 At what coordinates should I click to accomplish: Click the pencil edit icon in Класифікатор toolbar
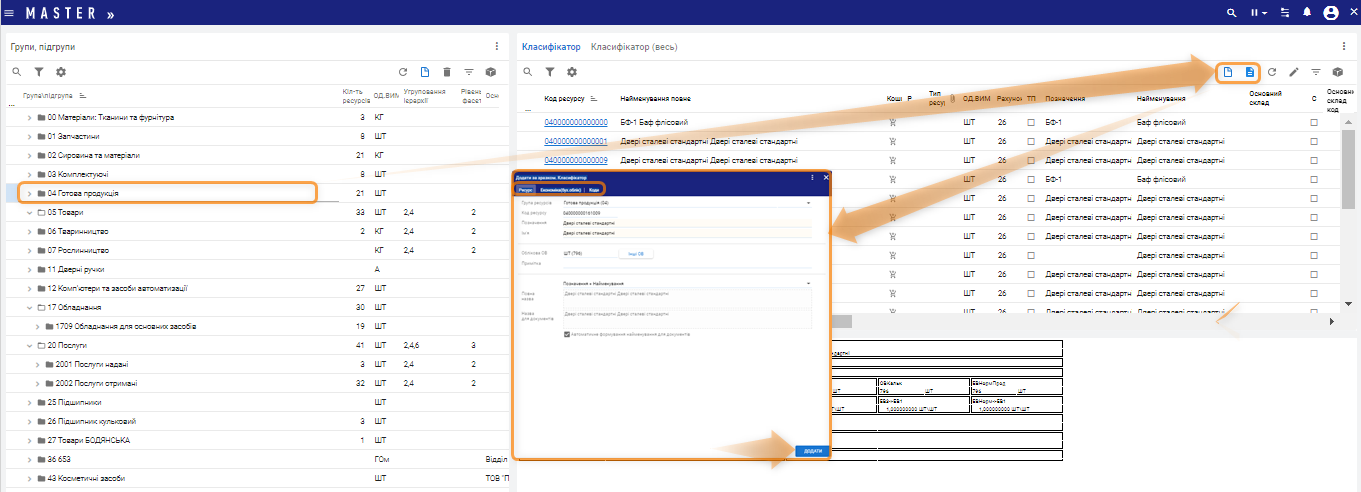1294,72
